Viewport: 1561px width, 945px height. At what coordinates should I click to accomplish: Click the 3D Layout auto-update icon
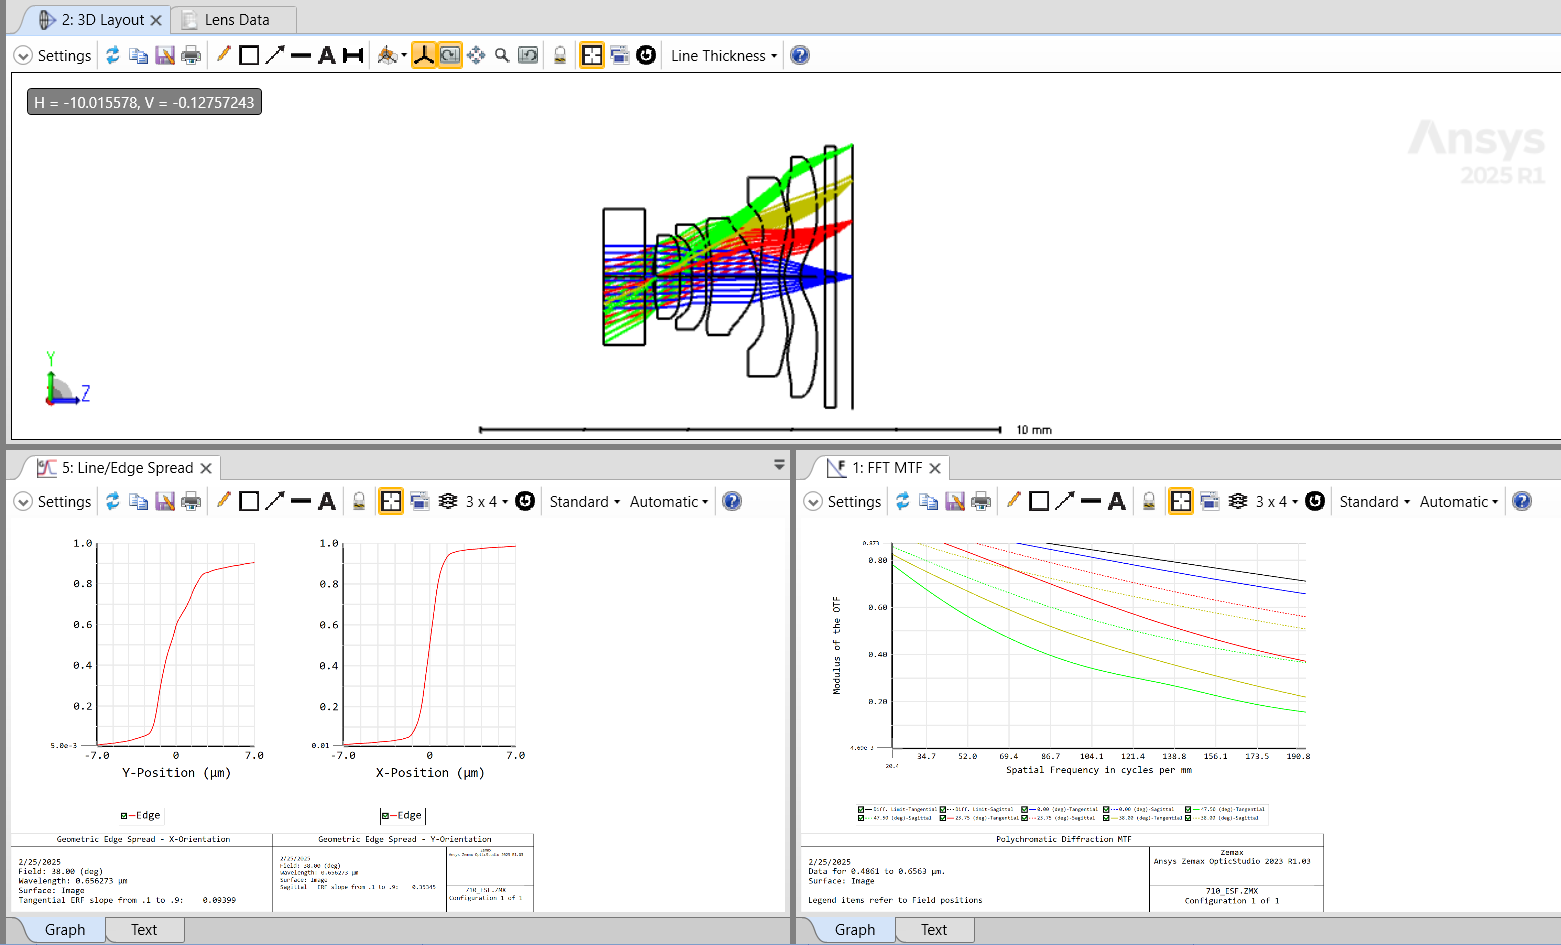click(646, 55)
